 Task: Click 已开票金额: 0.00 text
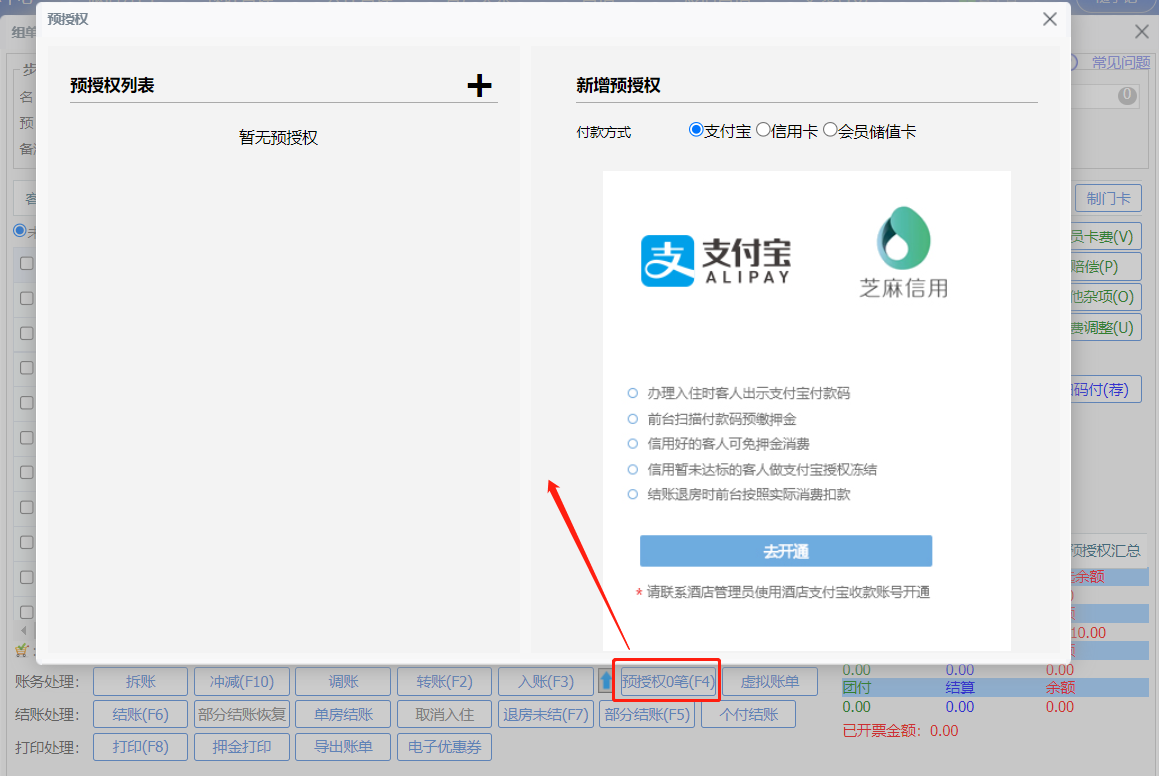click(x=900, y=731)
